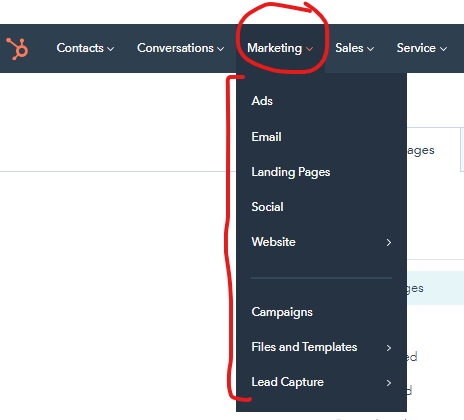464x420 pixels.
Task: Open the Conversations menu
Action: click(x=180, y=48)
